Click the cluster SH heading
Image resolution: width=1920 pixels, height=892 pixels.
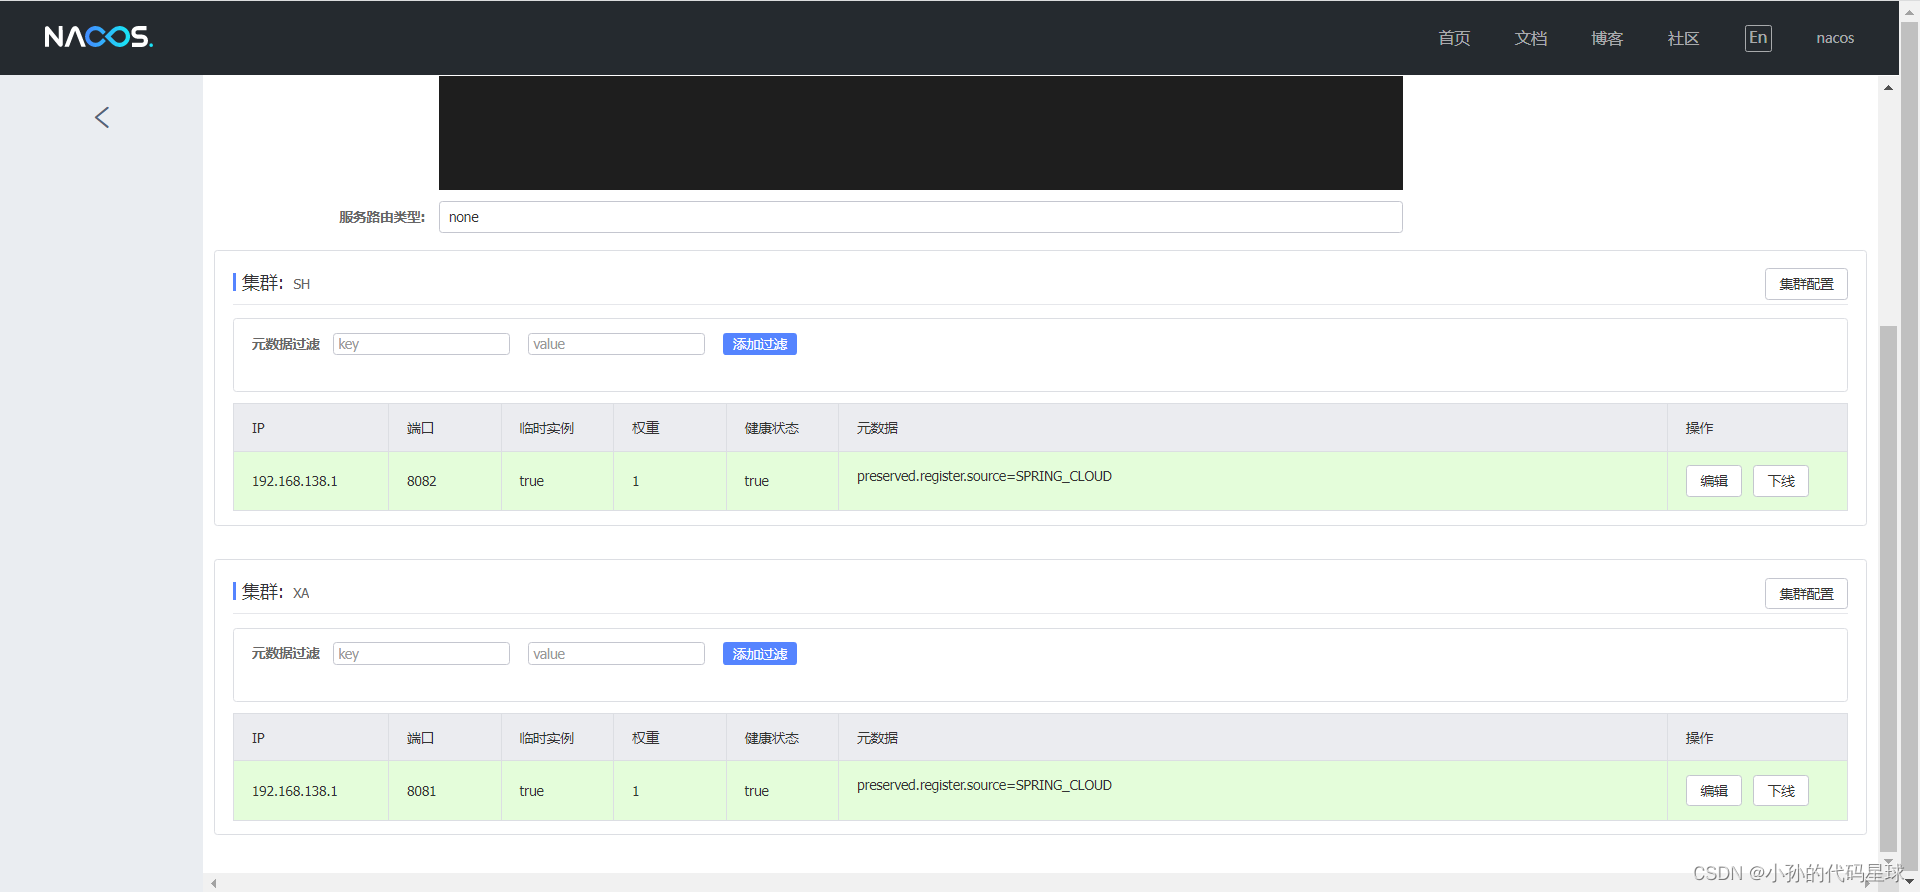click(275, 283)
